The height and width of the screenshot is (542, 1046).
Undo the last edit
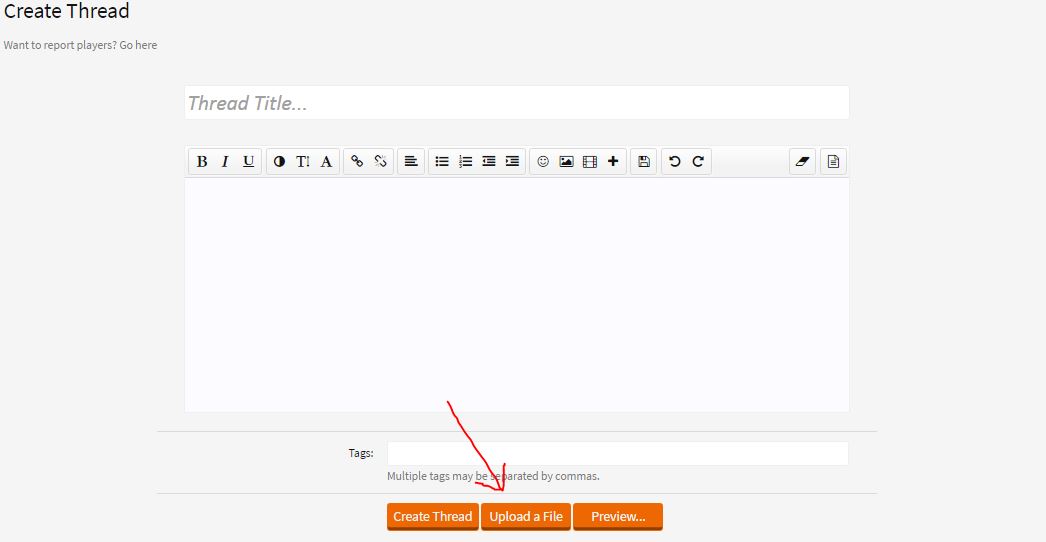674,162
